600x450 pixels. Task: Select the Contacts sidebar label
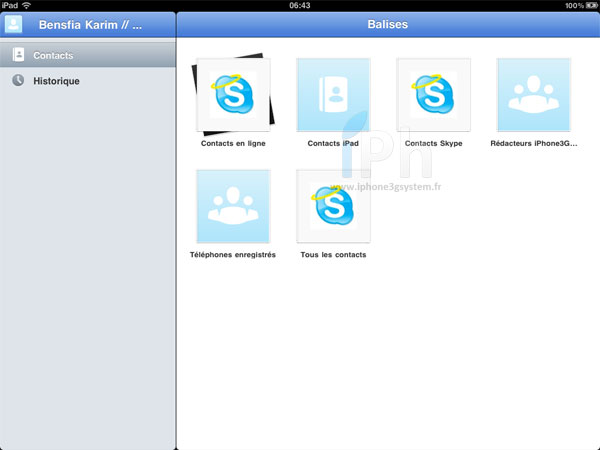click(x=53, y=56)
